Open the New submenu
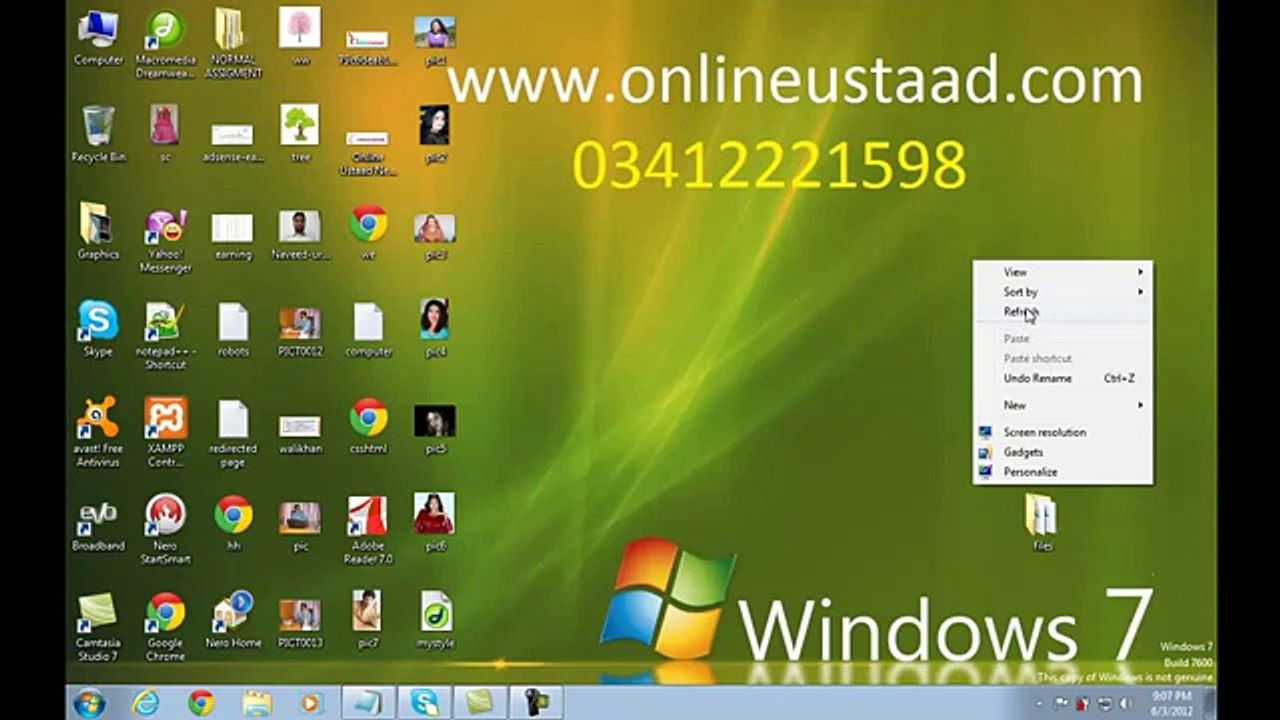 1062,405
